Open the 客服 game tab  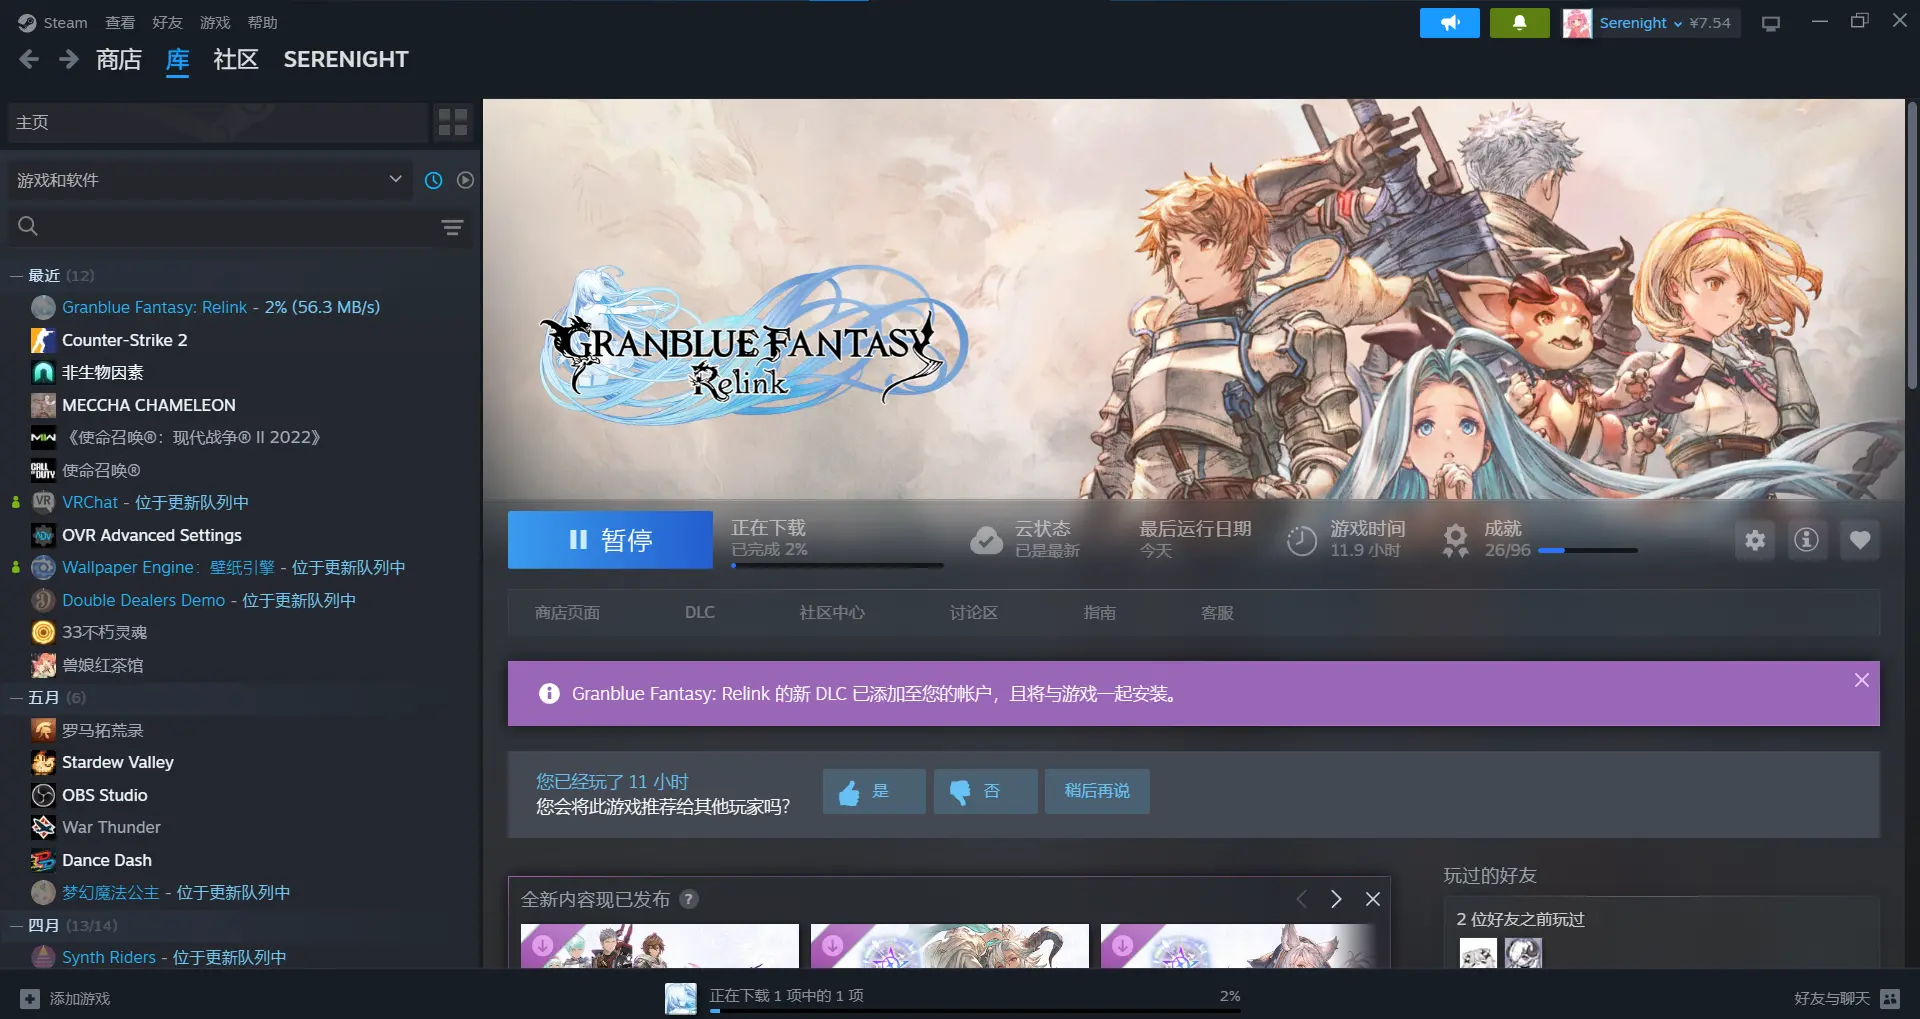(x=1217, y=613)
